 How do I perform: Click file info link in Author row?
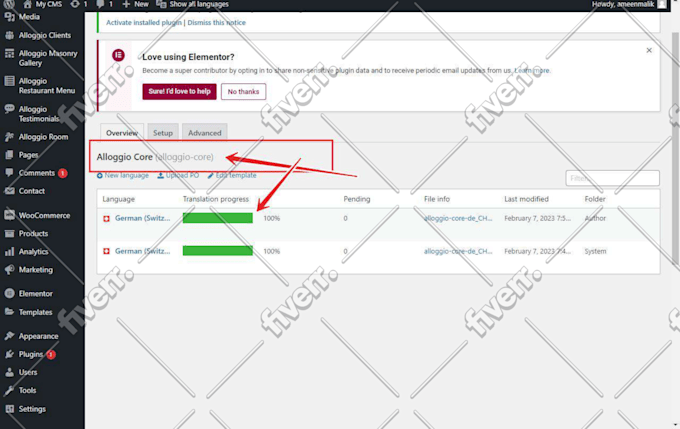[x=458, y=218]
